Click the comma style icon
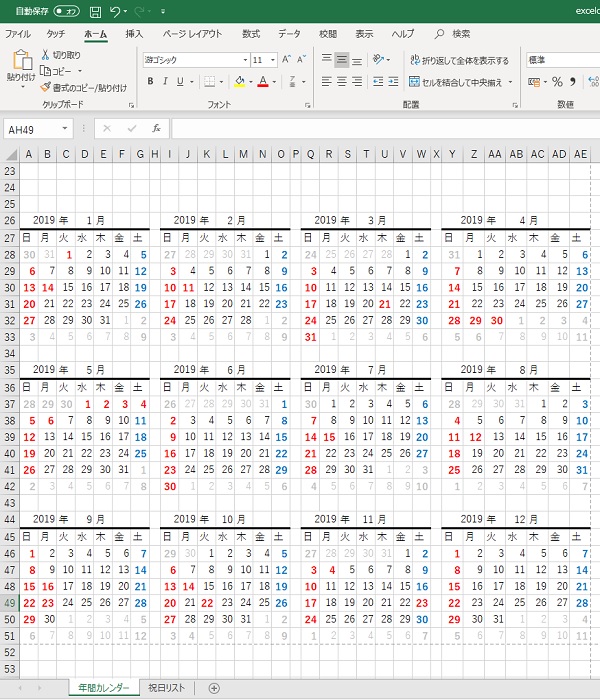 [573, 82]
